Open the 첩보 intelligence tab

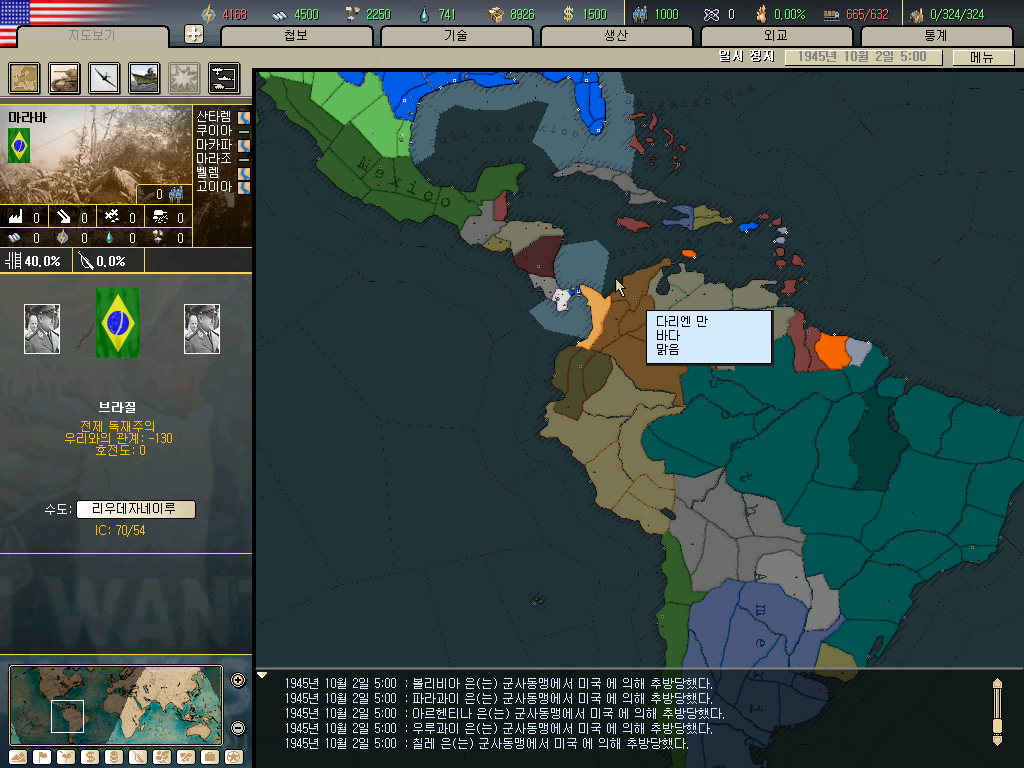coord(296,35)
